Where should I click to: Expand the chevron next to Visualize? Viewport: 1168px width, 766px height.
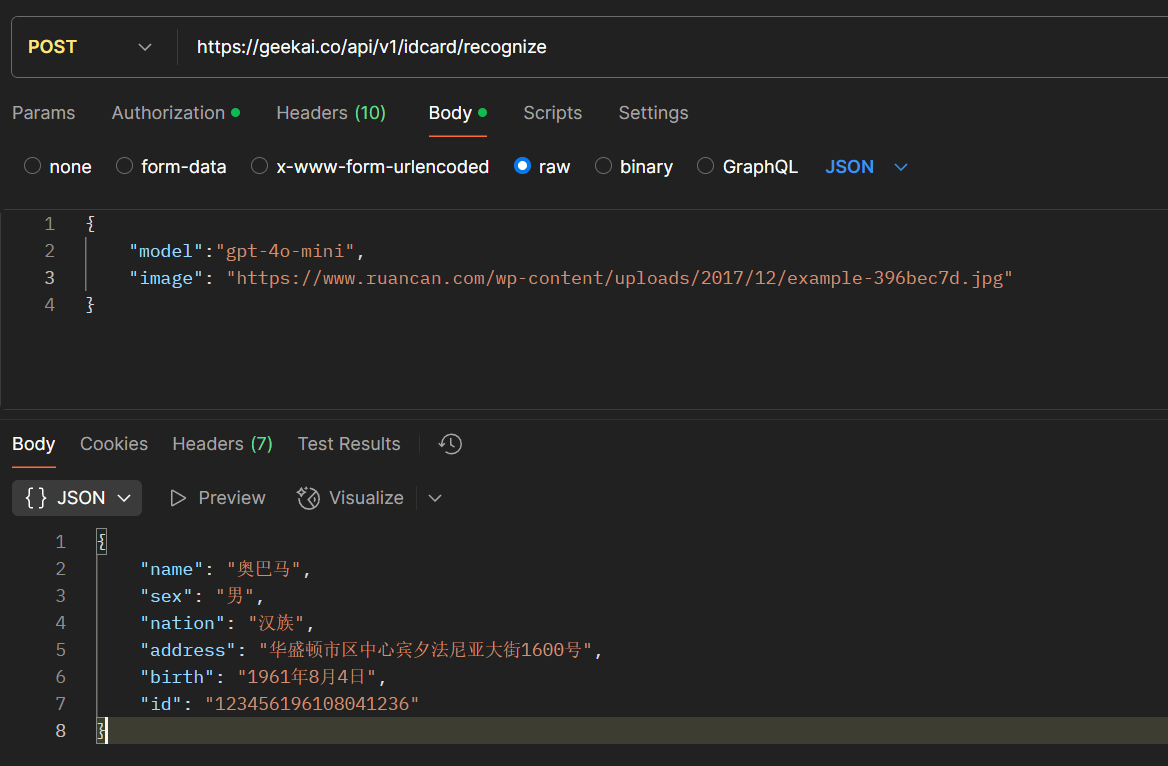pos(435,498)
